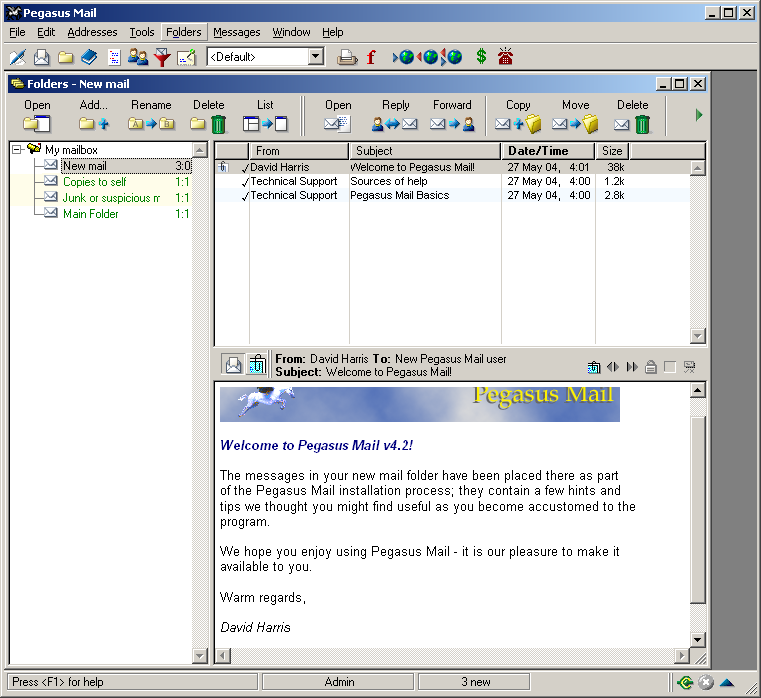Image resolution: width=761 pixels, height=698 pixels.
Task: Click the open envelope toolbar icon
Action: coord(42,57)
